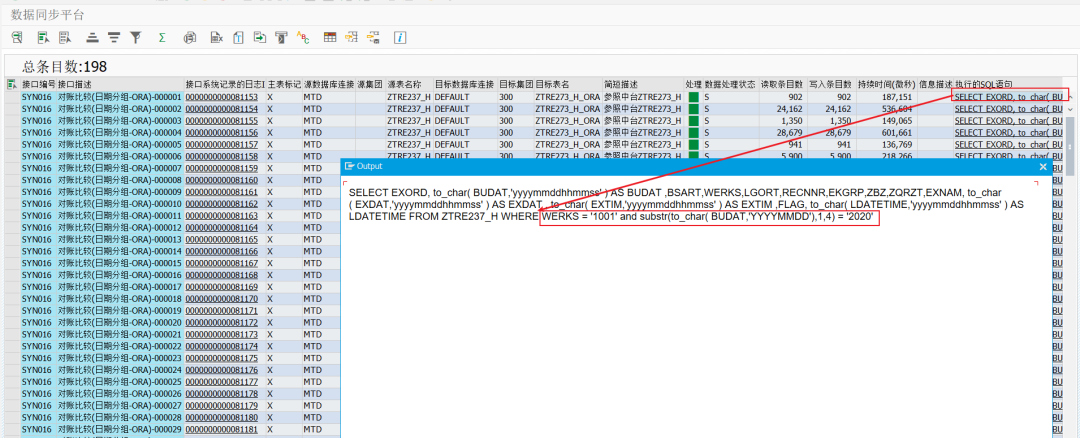Open log number 000000000081181
The image size is (1080, 438).
coord(222,429)
